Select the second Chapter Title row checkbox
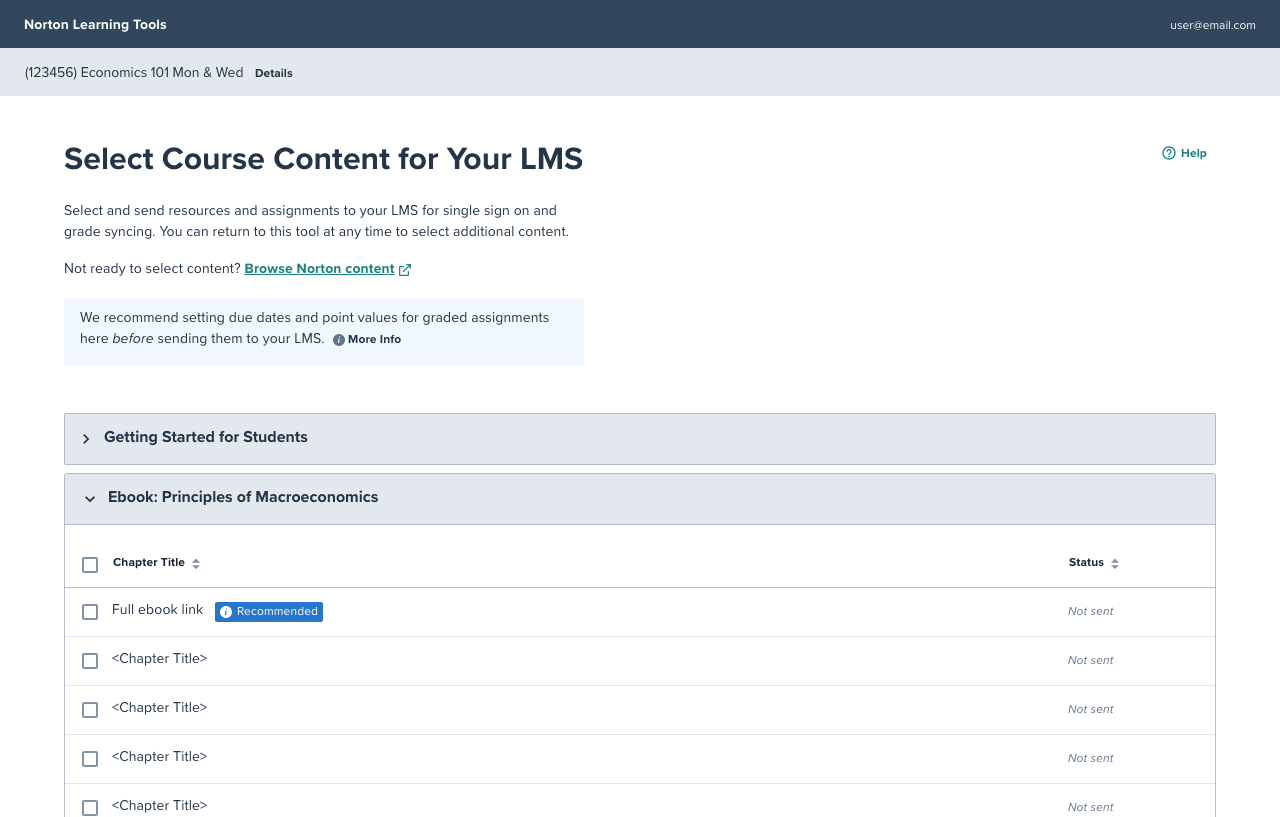Viewport: 1280px width, 817px height. (90, 710)
